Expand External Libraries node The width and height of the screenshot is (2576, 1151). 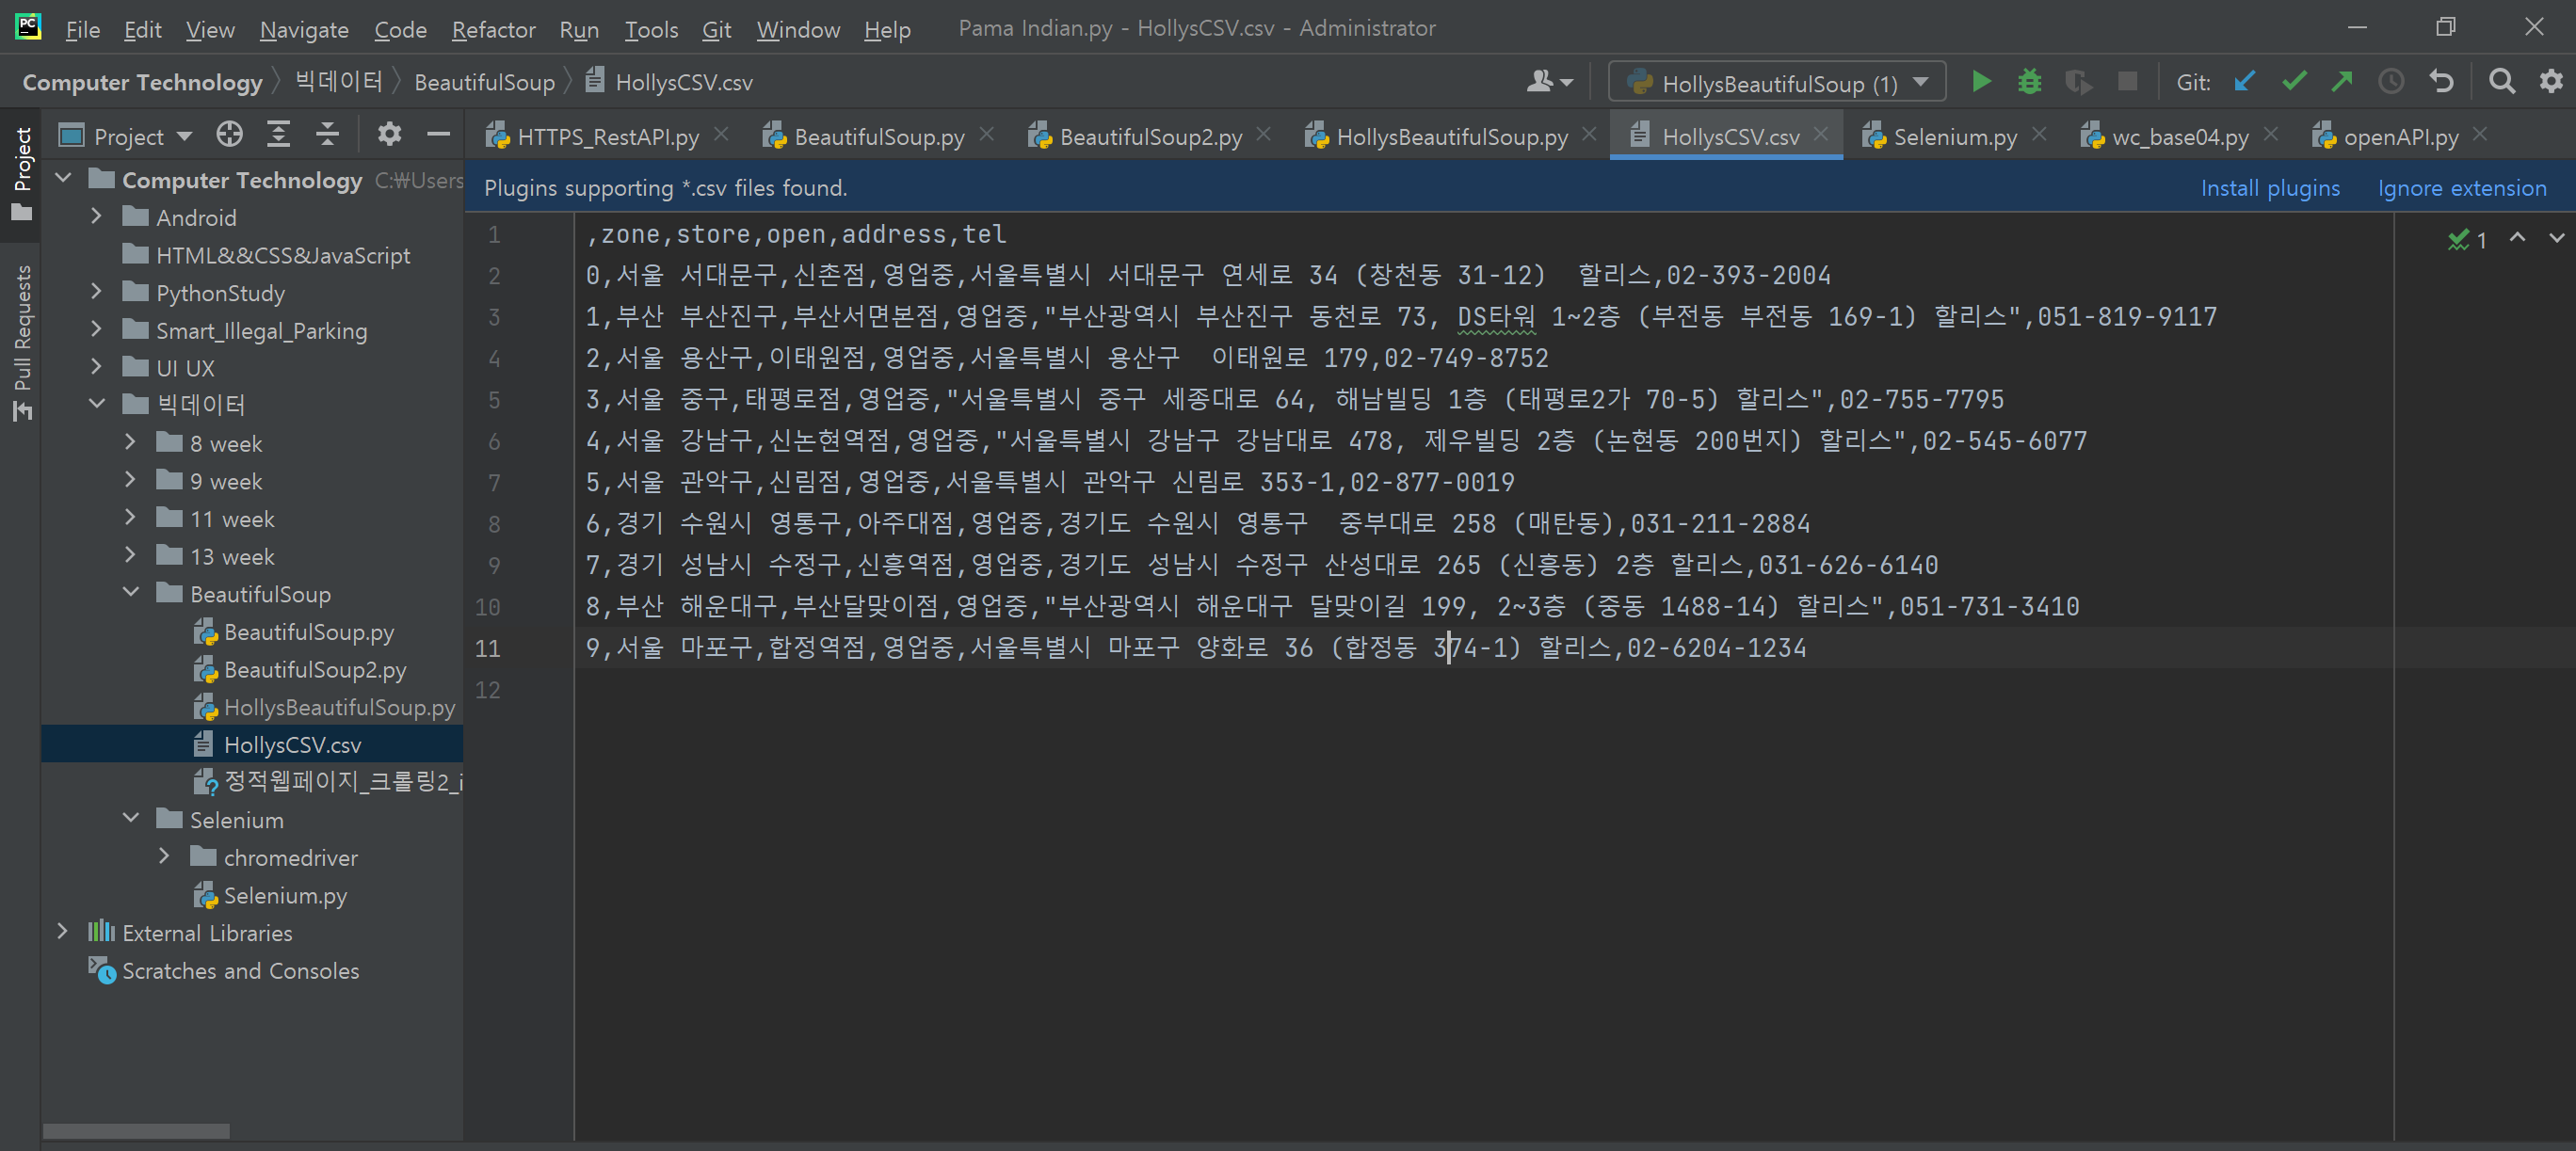(62, 932)
